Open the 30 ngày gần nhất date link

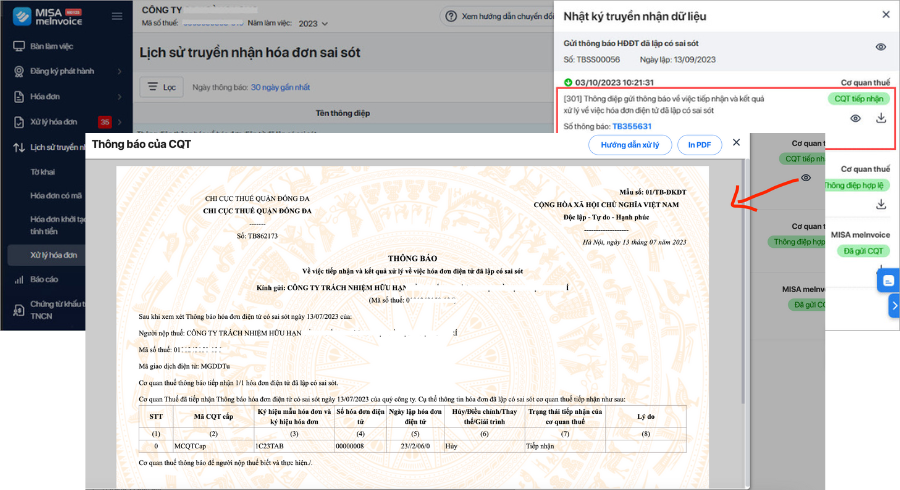(x=280, y=88)
